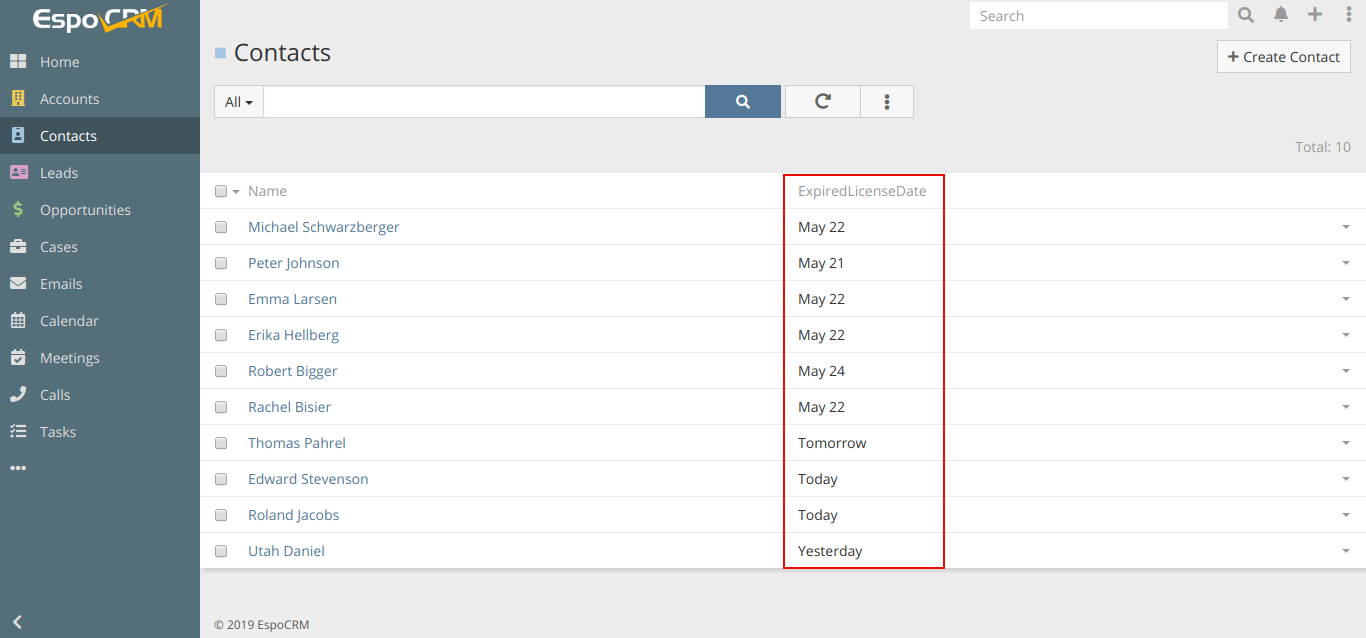Image resolution: width=1366 pixels, height=638 pixels.
Task: Open the EspoCRM logo home link
Action: point(98,19)
